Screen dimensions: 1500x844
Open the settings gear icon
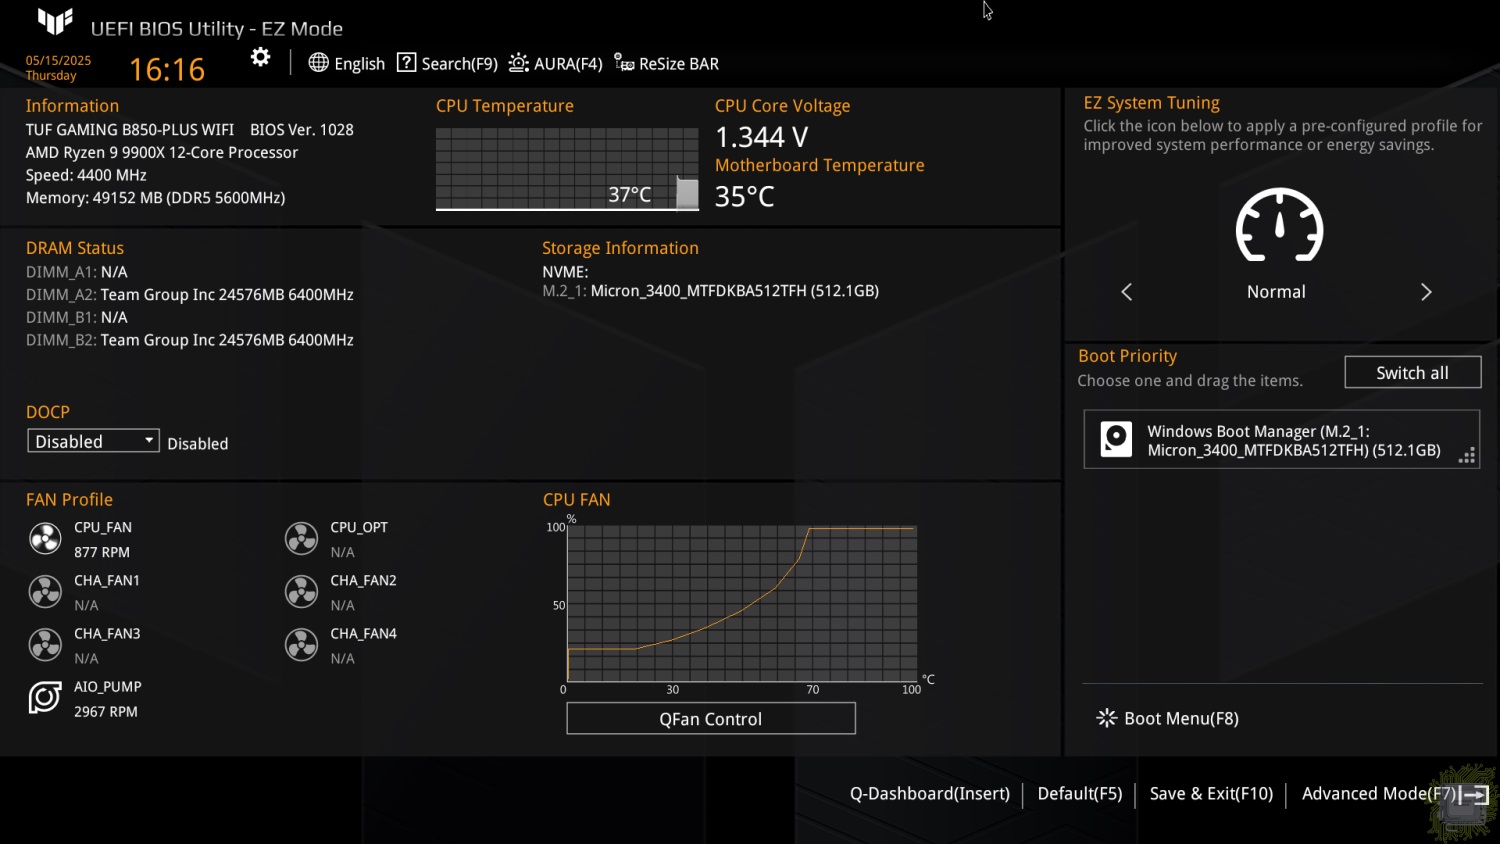[260, 57]
